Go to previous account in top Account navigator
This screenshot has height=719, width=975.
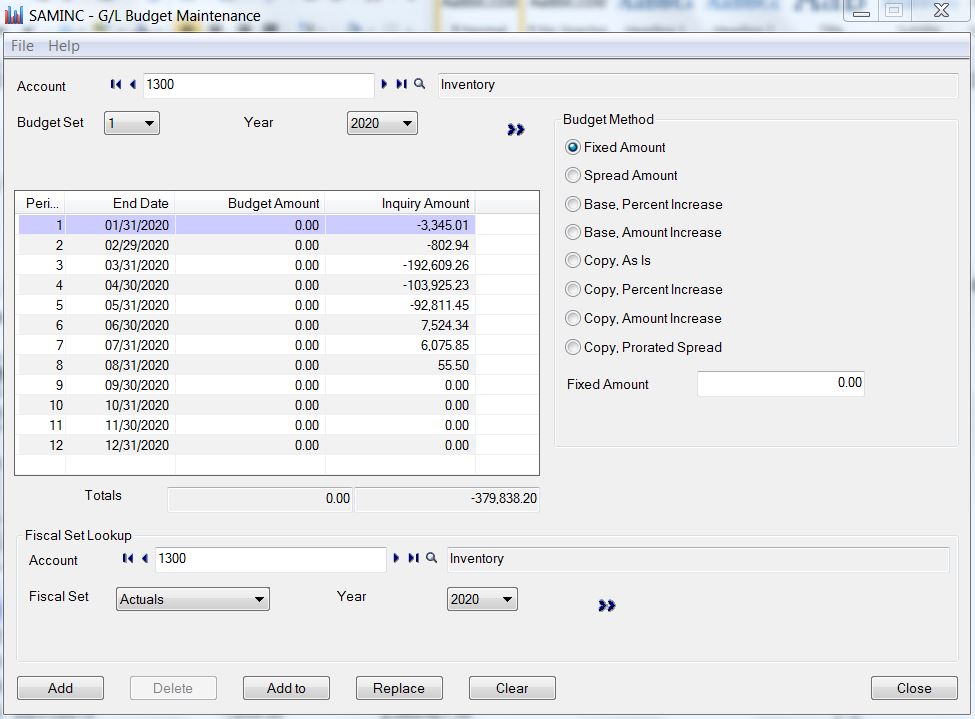(x=132, y=84)
